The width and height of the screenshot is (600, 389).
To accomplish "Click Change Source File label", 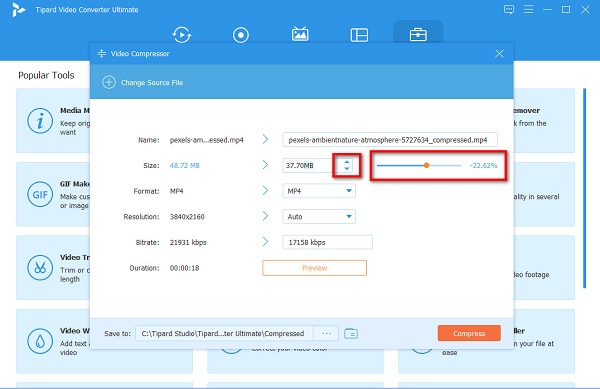I will pyautogui.click(x=152, y=83).
